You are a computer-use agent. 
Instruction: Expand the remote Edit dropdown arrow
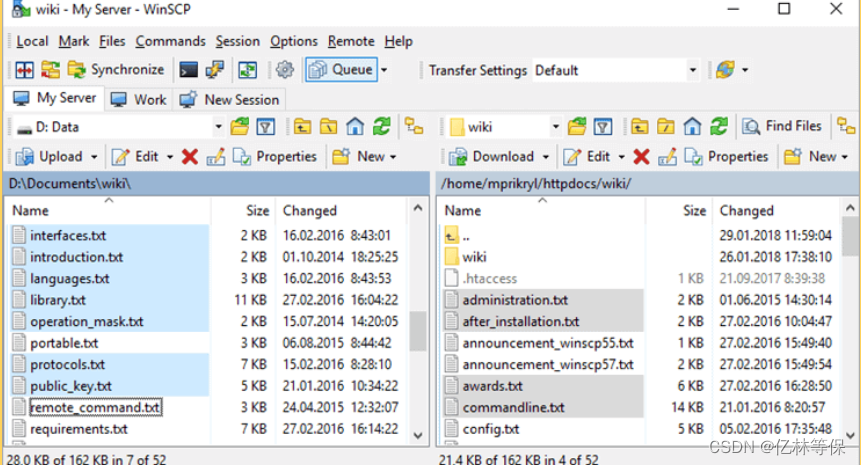(x=621, y=157)
